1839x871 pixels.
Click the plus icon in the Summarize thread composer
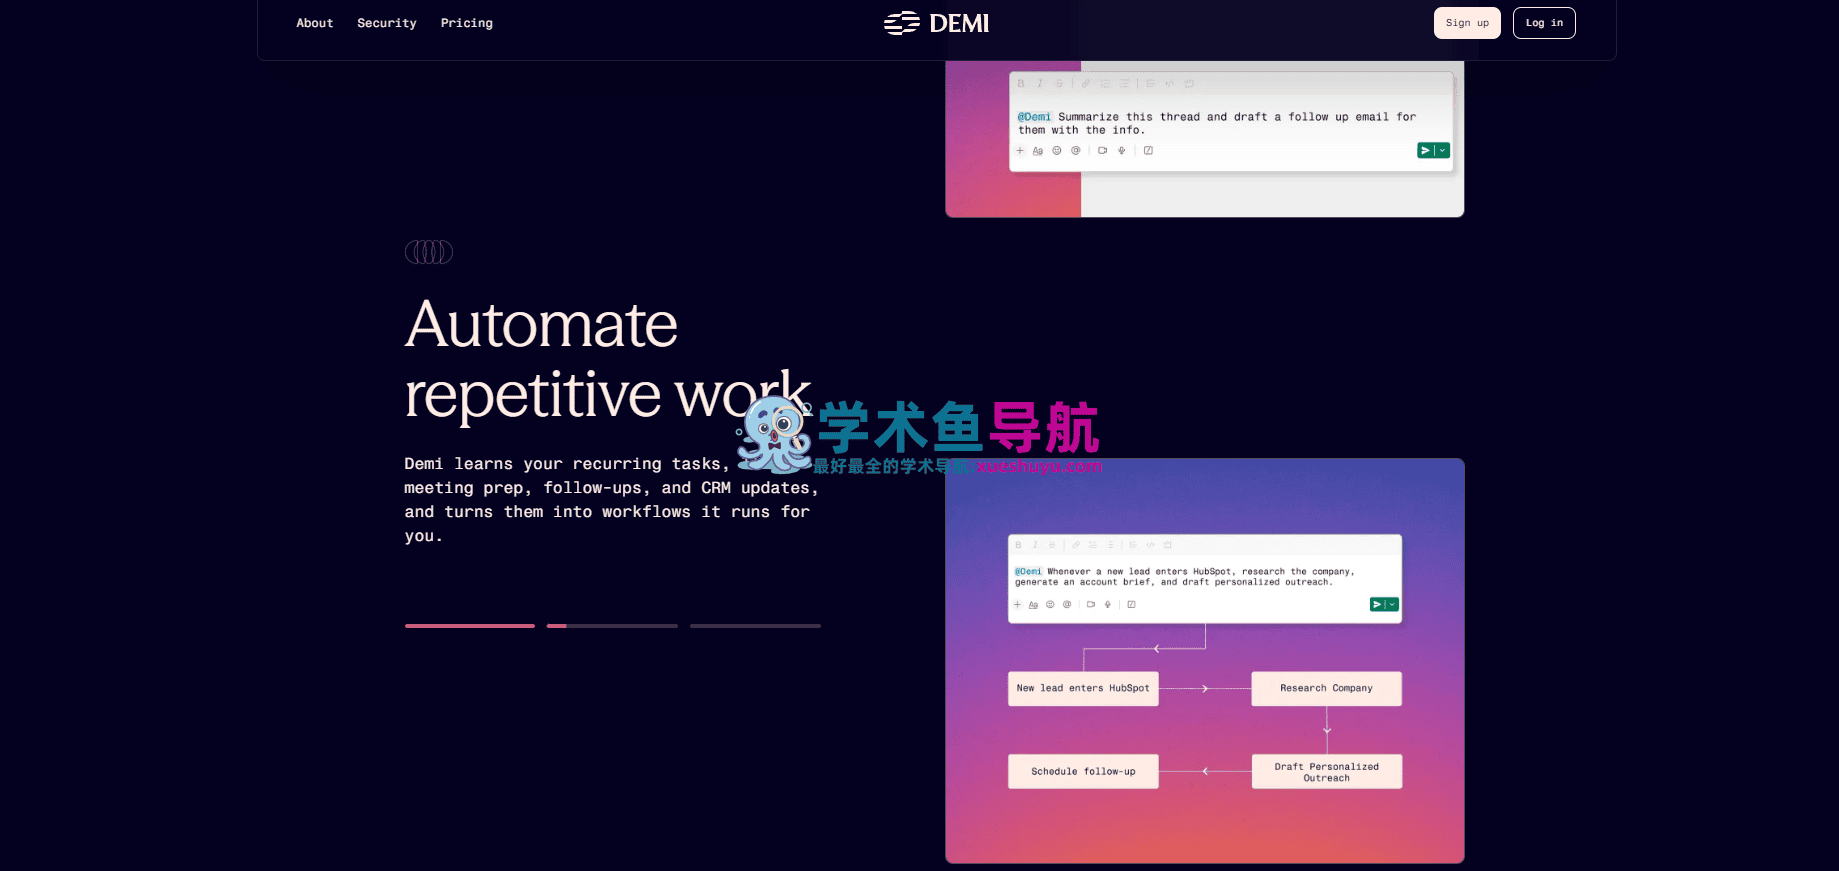point(1020,151)
